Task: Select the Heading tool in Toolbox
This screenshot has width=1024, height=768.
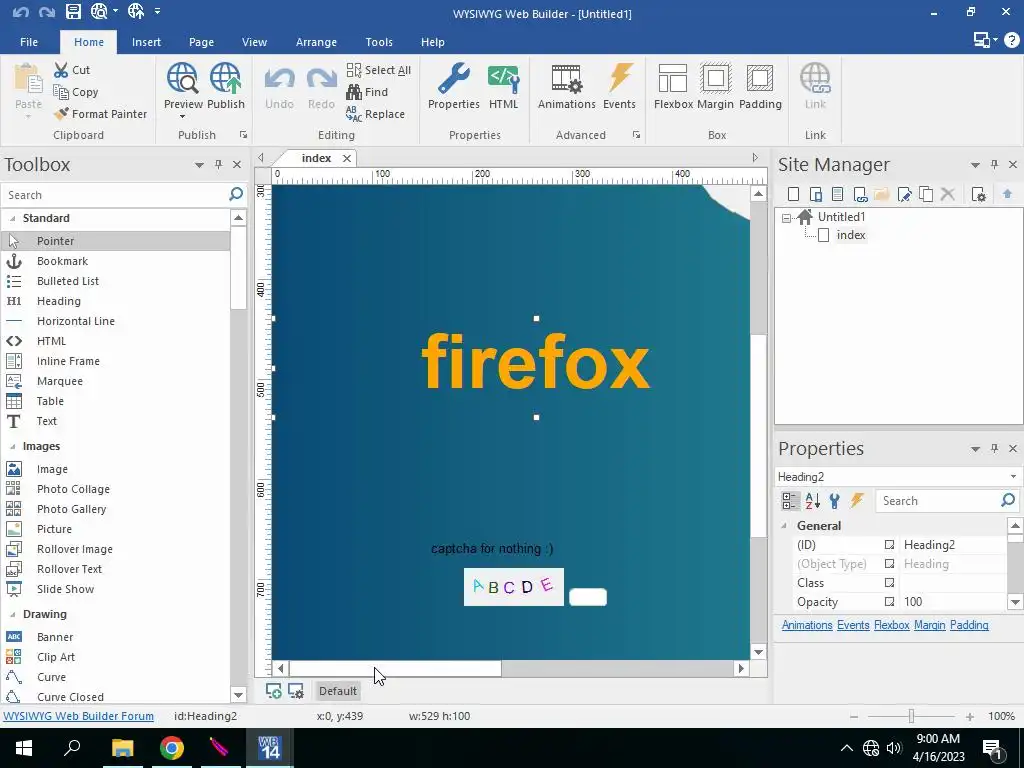Action: [116, 301]
